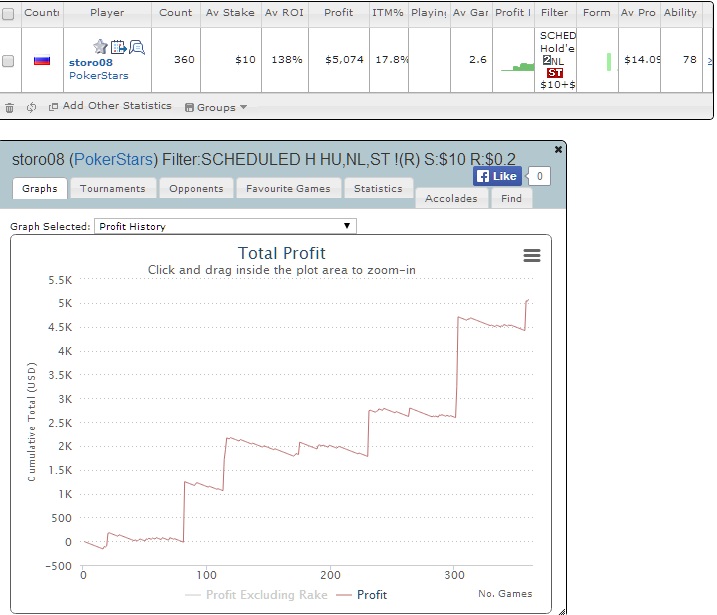Click the Russian flag icon

pos(42,60)
